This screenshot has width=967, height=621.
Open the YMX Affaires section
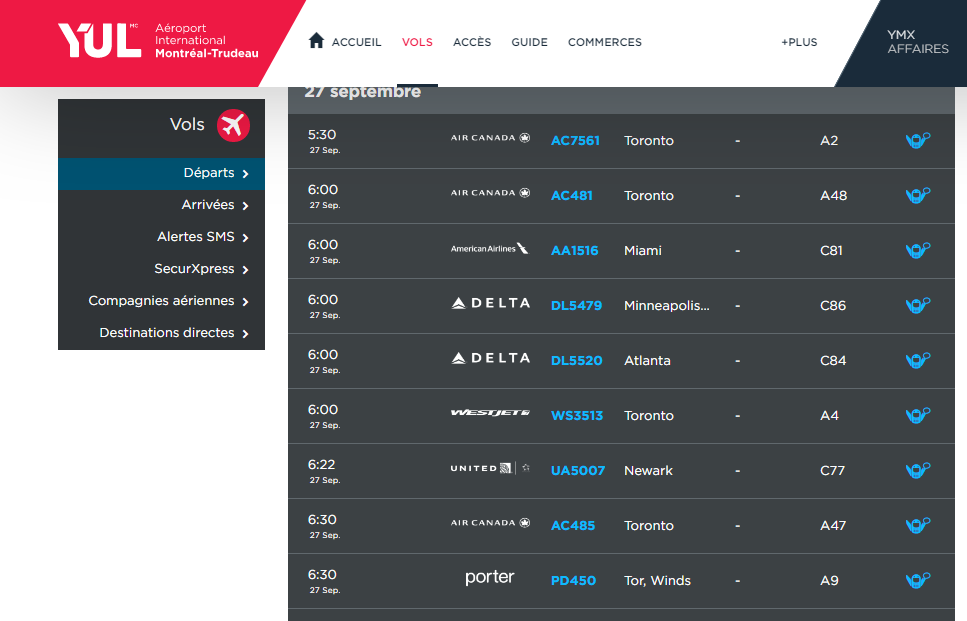917,42
